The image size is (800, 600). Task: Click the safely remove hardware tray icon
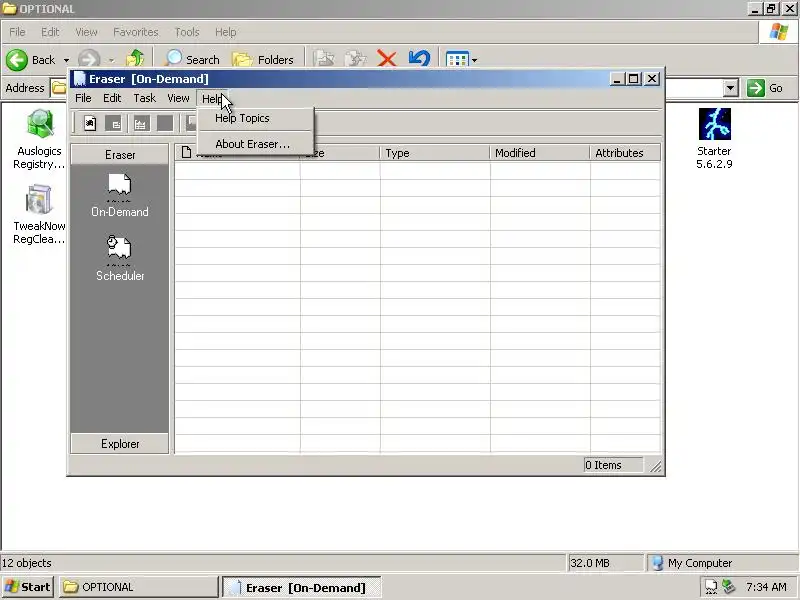729,587
